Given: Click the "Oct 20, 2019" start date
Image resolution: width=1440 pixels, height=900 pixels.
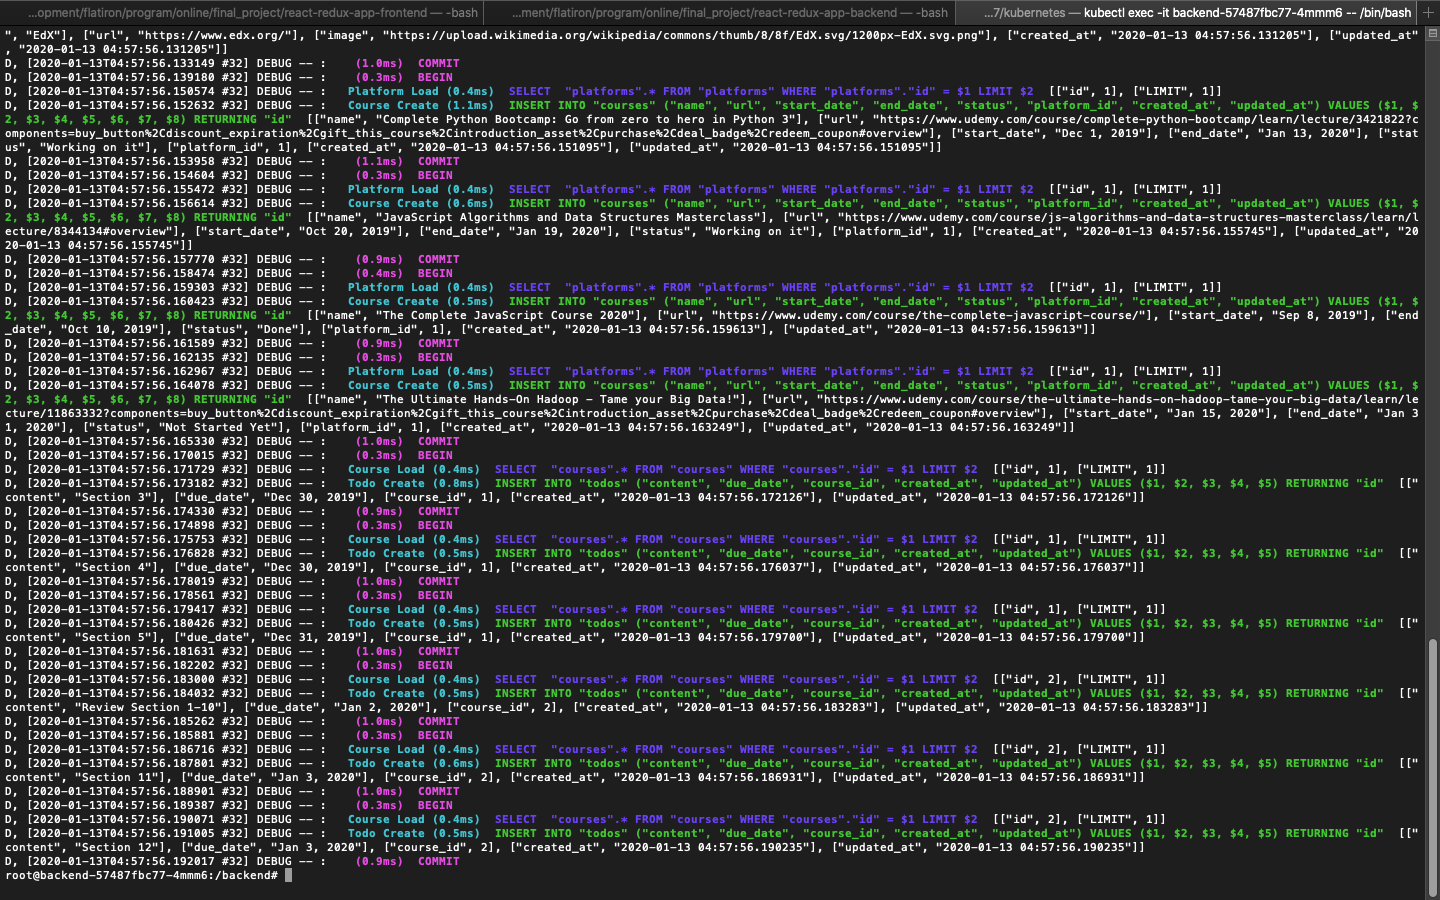Looking at the screenshot, I should click(348, 231).
